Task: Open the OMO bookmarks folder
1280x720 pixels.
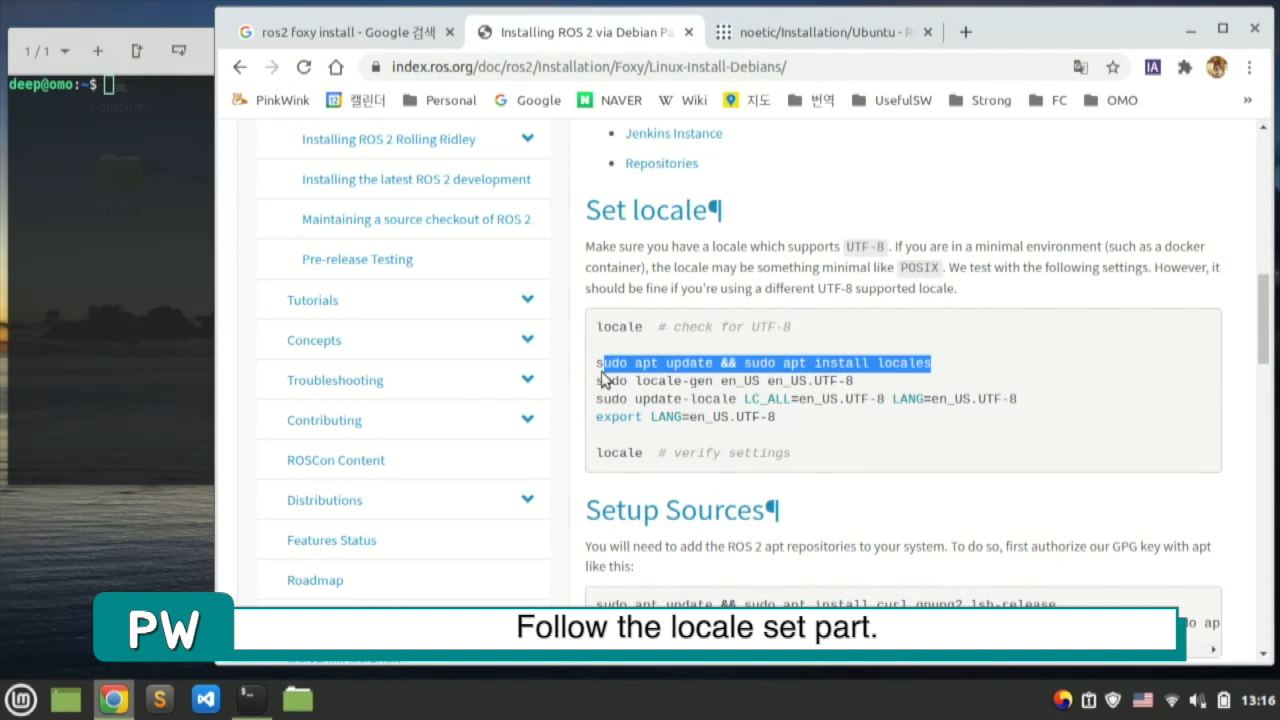Action: 1110,100
